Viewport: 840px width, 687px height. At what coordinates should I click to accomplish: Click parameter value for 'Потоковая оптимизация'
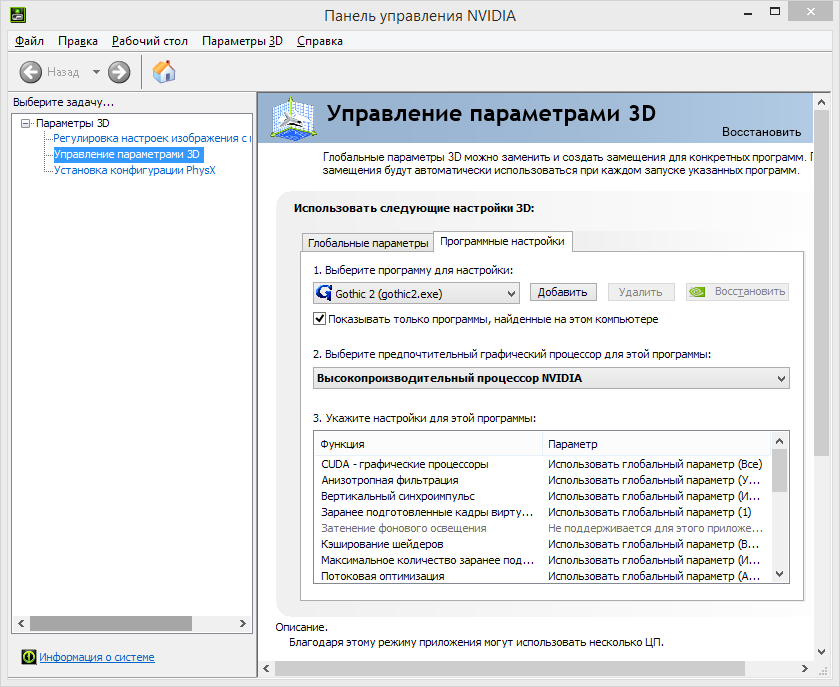point(654,577)
